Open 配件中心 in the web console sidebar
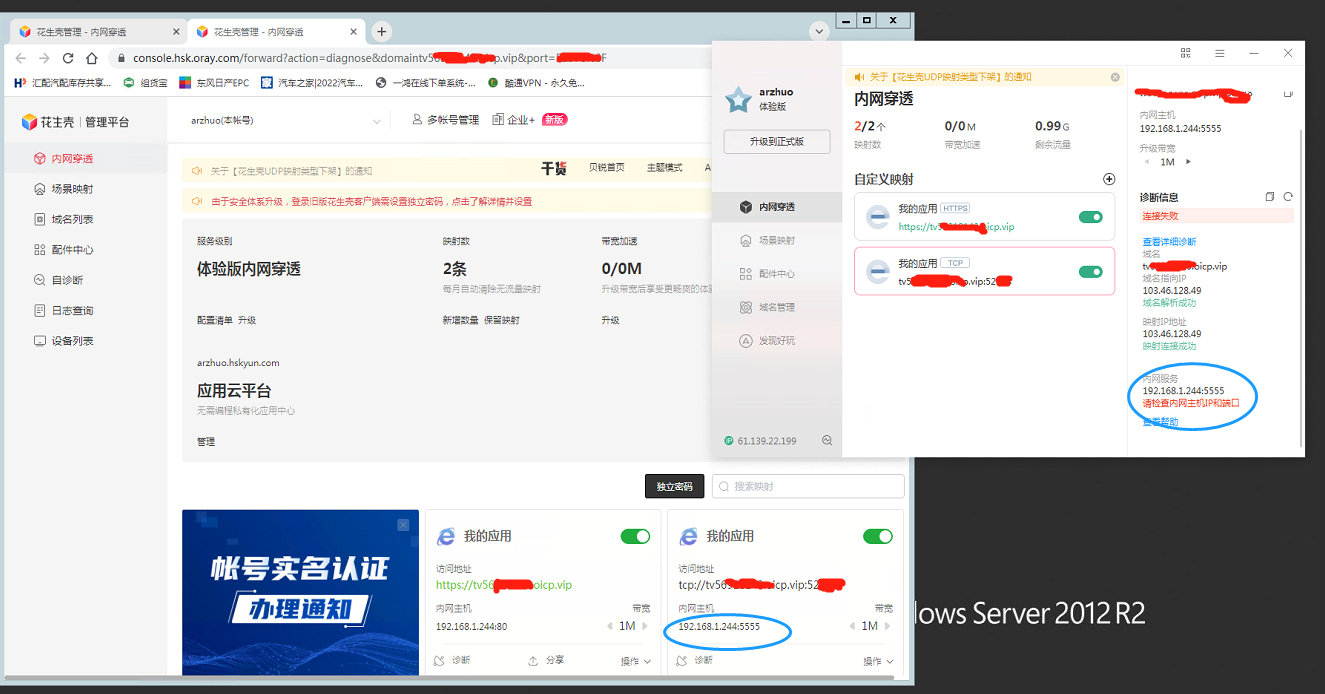 pos(72,250)
